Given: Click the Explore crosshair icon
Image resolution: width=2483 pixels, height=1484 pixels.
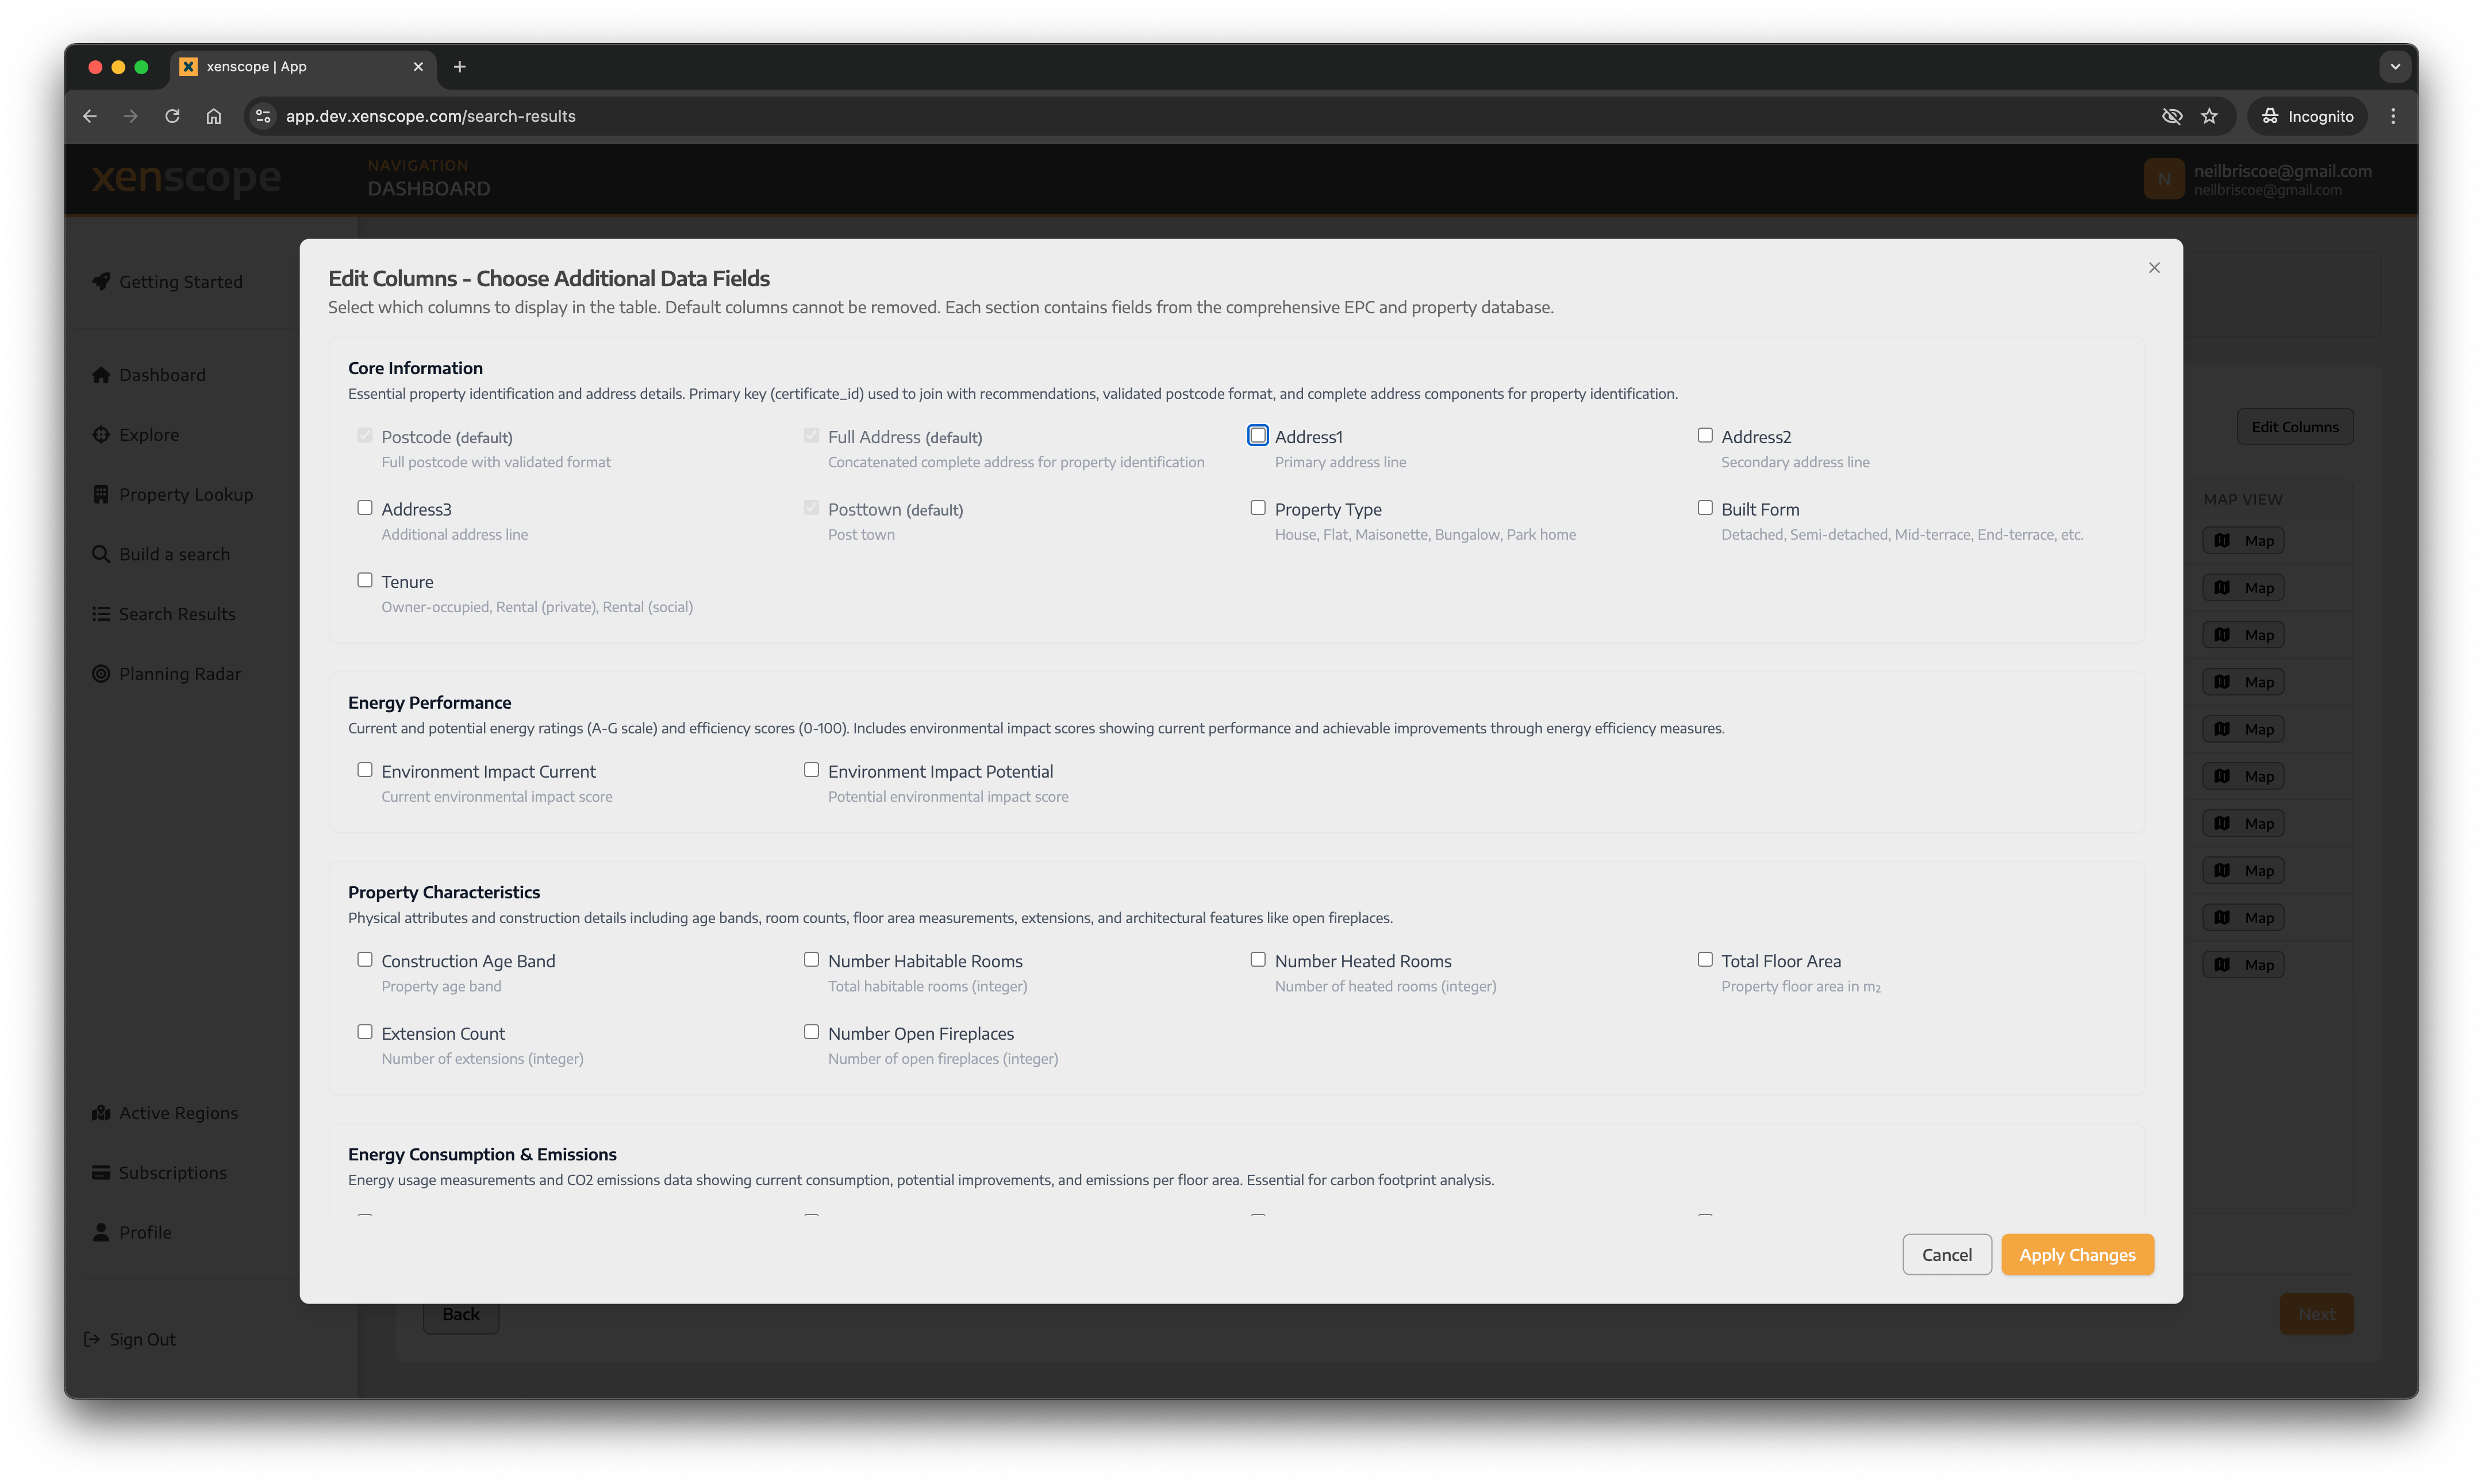Looking at the screenshot, I should [x=101, y=435].
